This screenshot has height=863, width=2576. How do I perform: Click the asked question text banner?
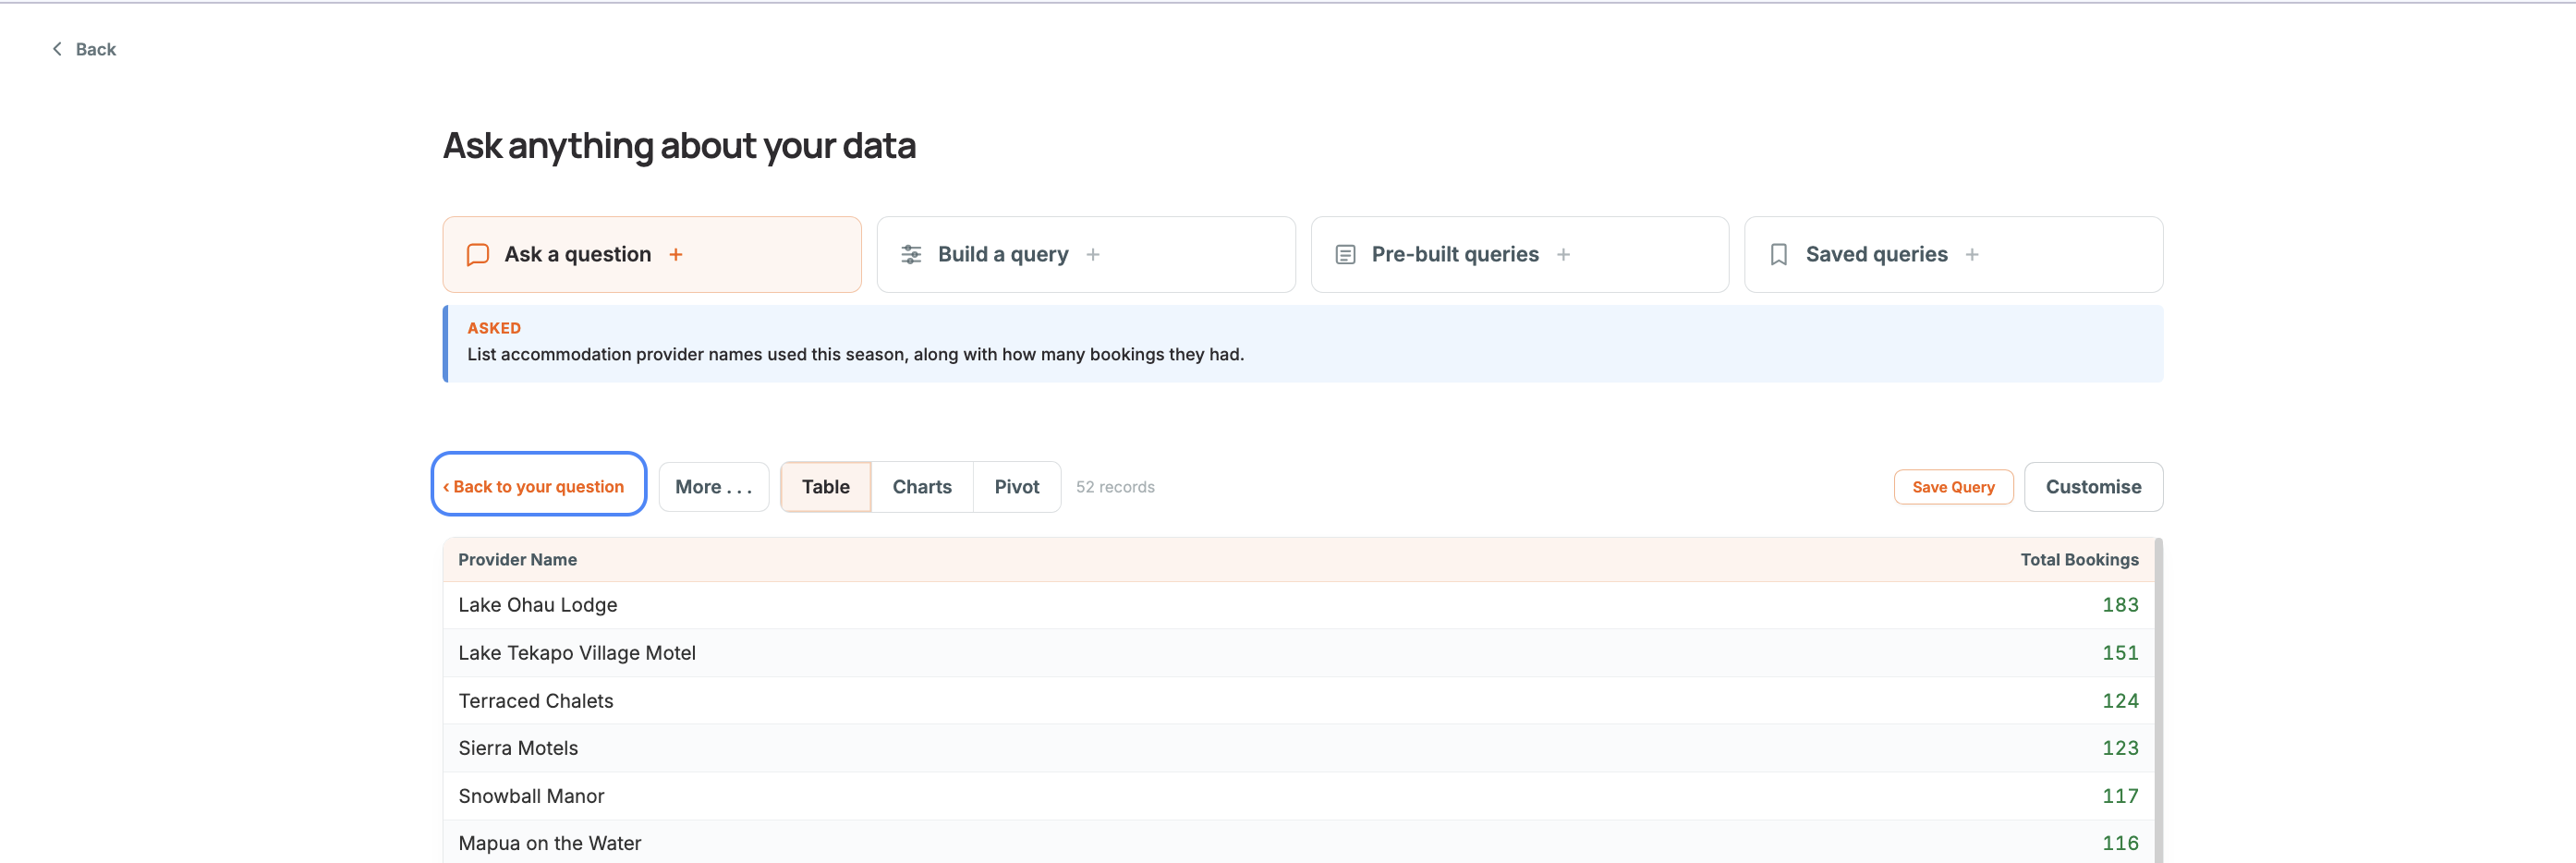(x=1303, y=344)
